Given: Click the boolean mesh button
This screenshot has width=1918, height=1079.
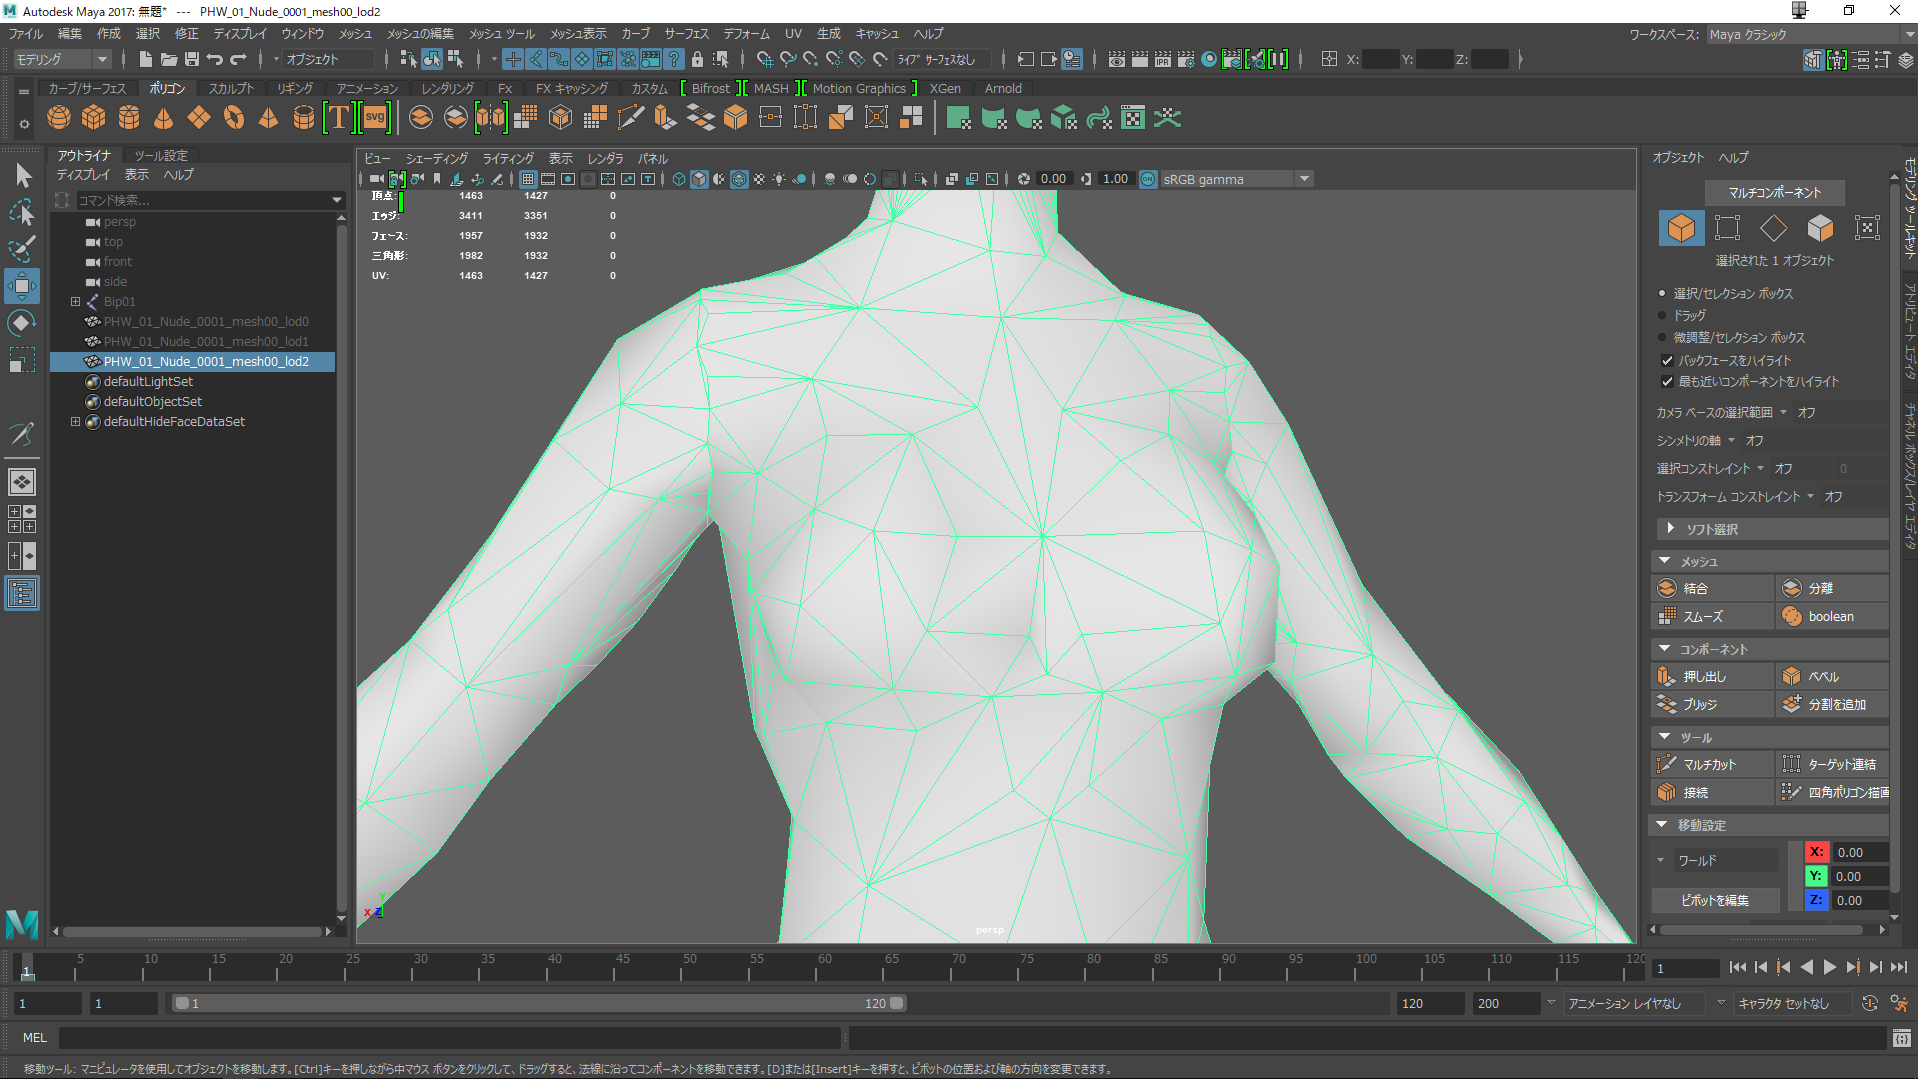Looking at the screenshot, I should (x=1830, y=616).
